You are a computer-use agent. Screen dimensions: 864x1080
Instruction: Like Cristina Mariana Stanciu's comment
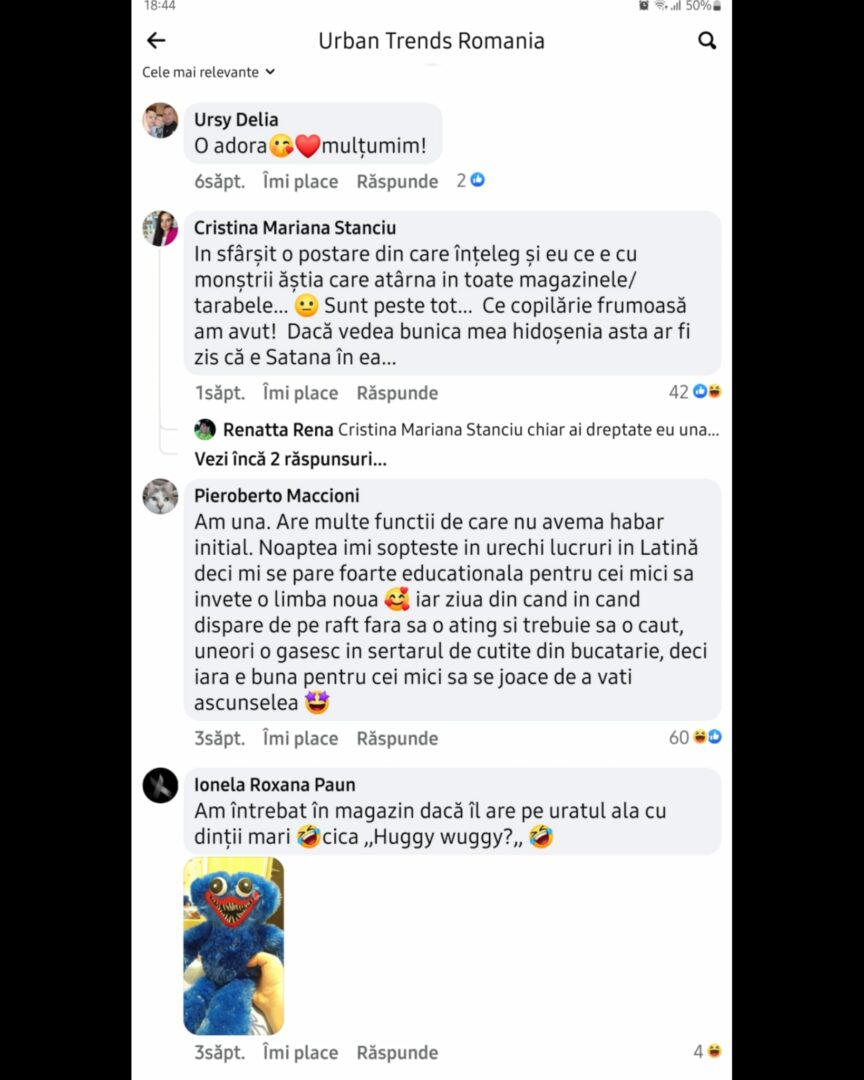point(300,393)
